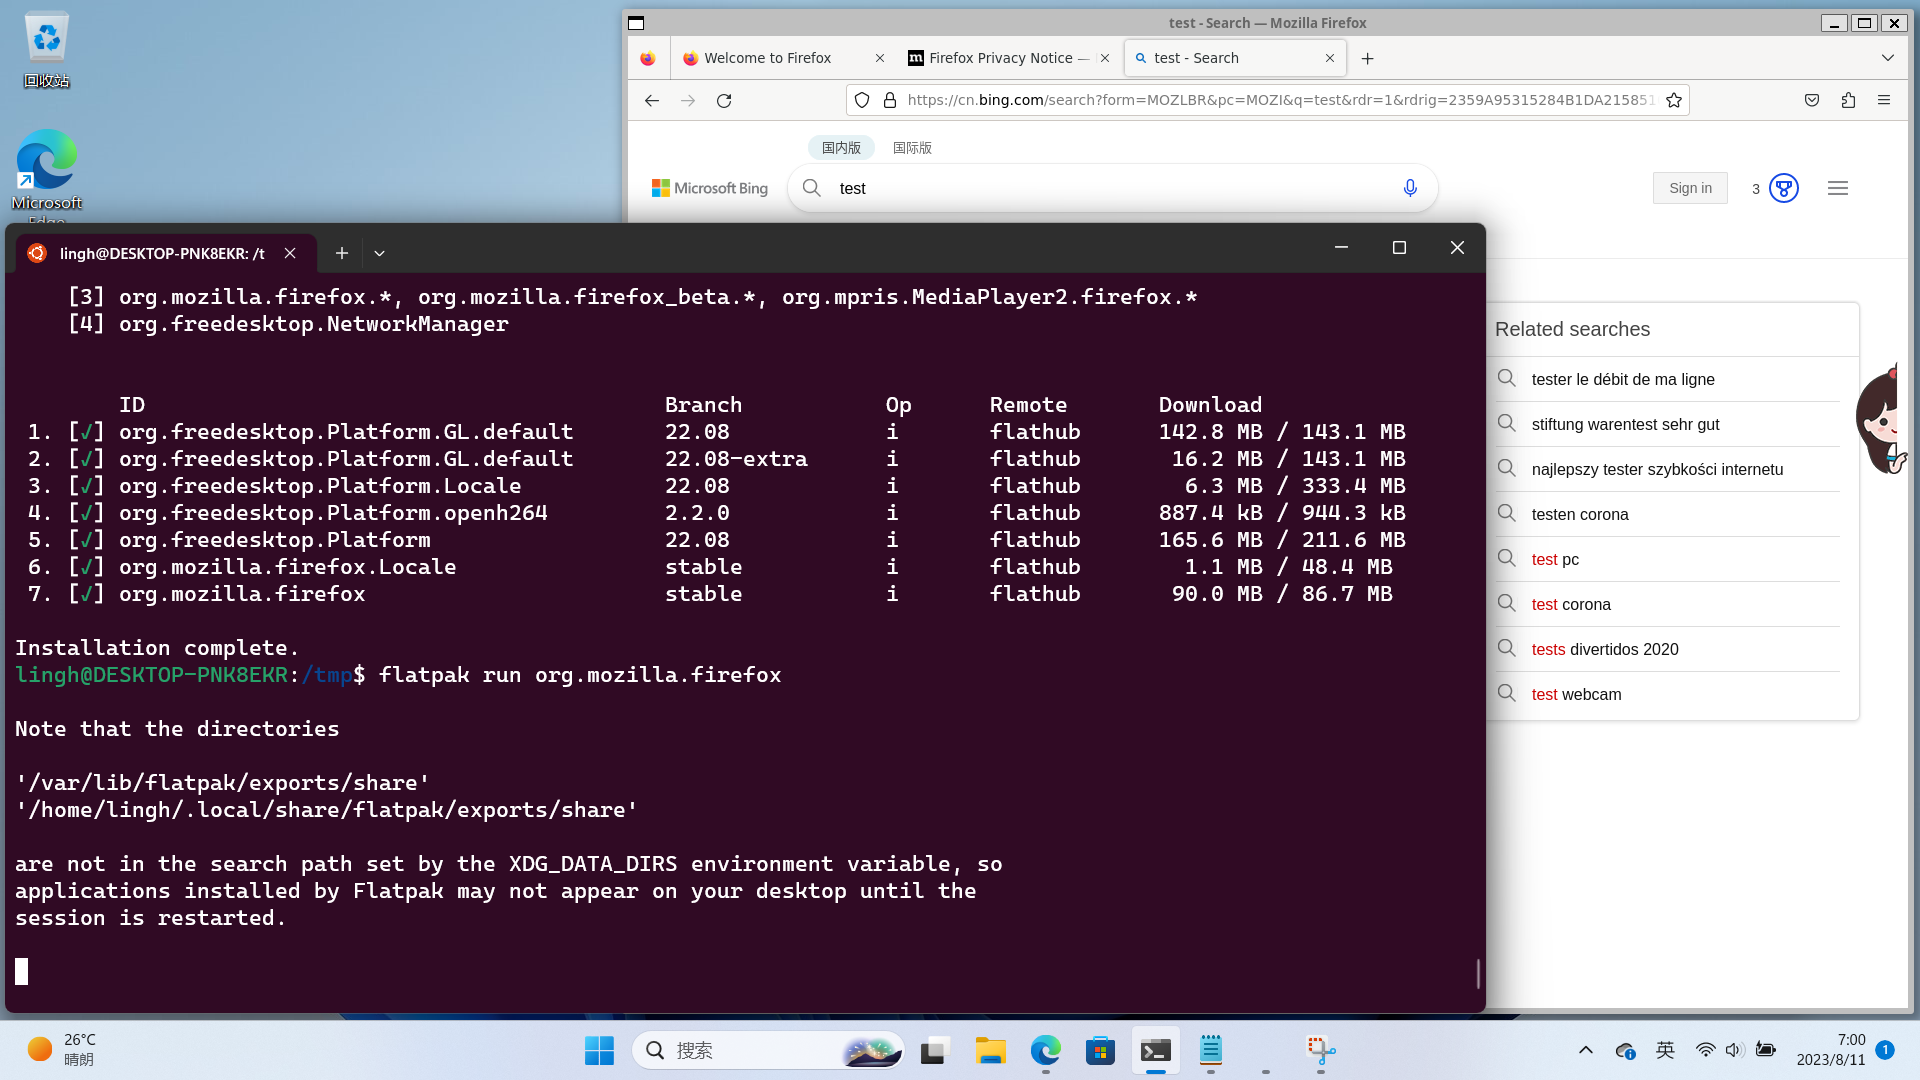Viewport: 1920px width, 1080px height.
Task: Open the terminal tab dropdown chevron
Action: pos(379,253)
